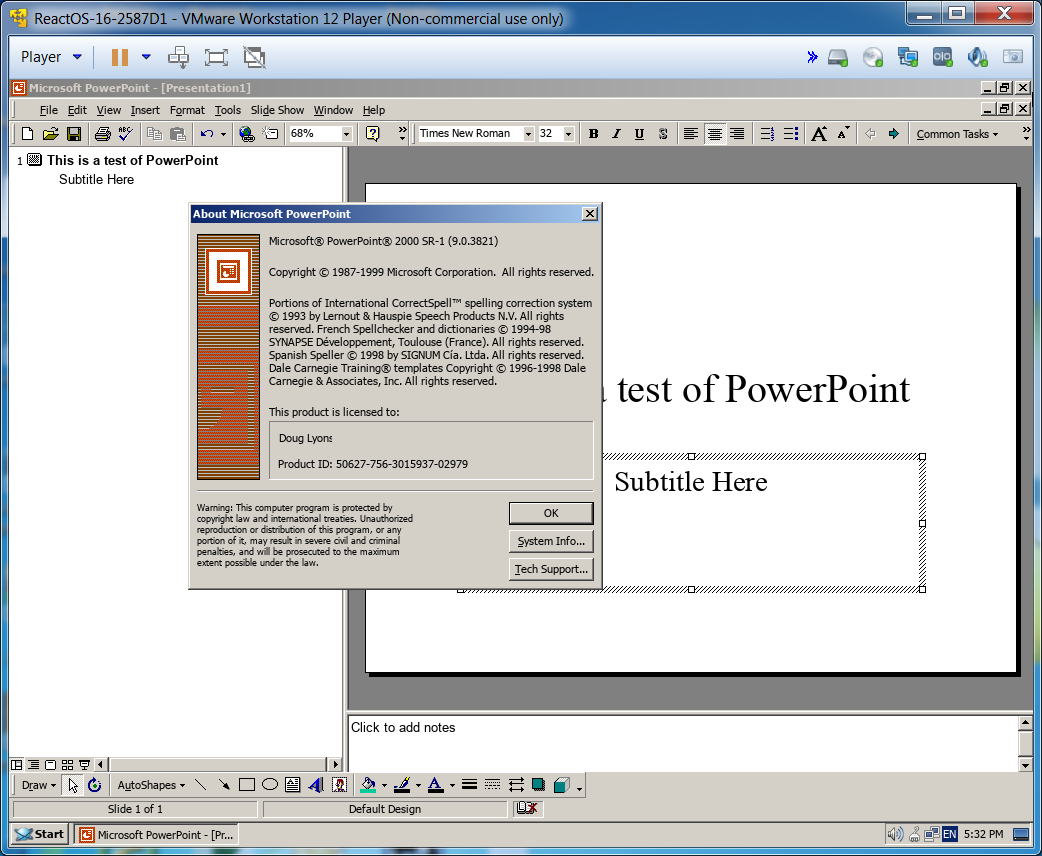Toggle underline formatting
The image size is (1042, 856).
(x=639, y=134)
